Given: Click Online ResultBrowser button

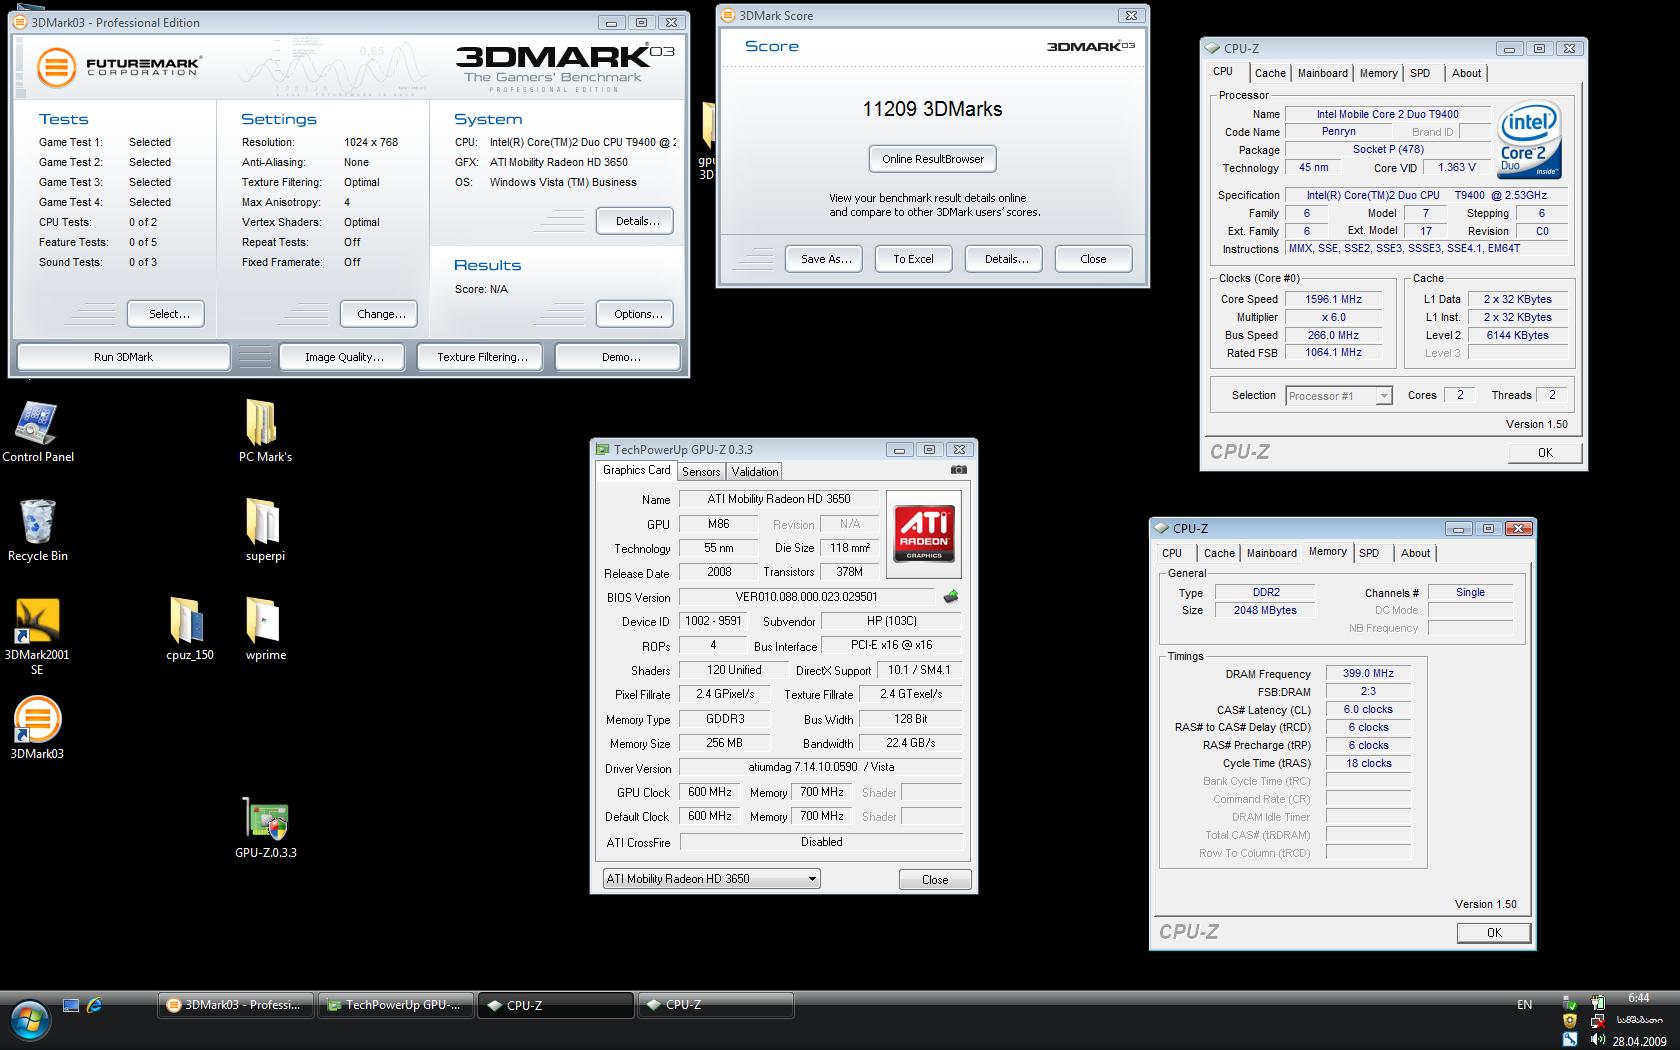Looking at the screenshot, I should [x=933, y=159].
